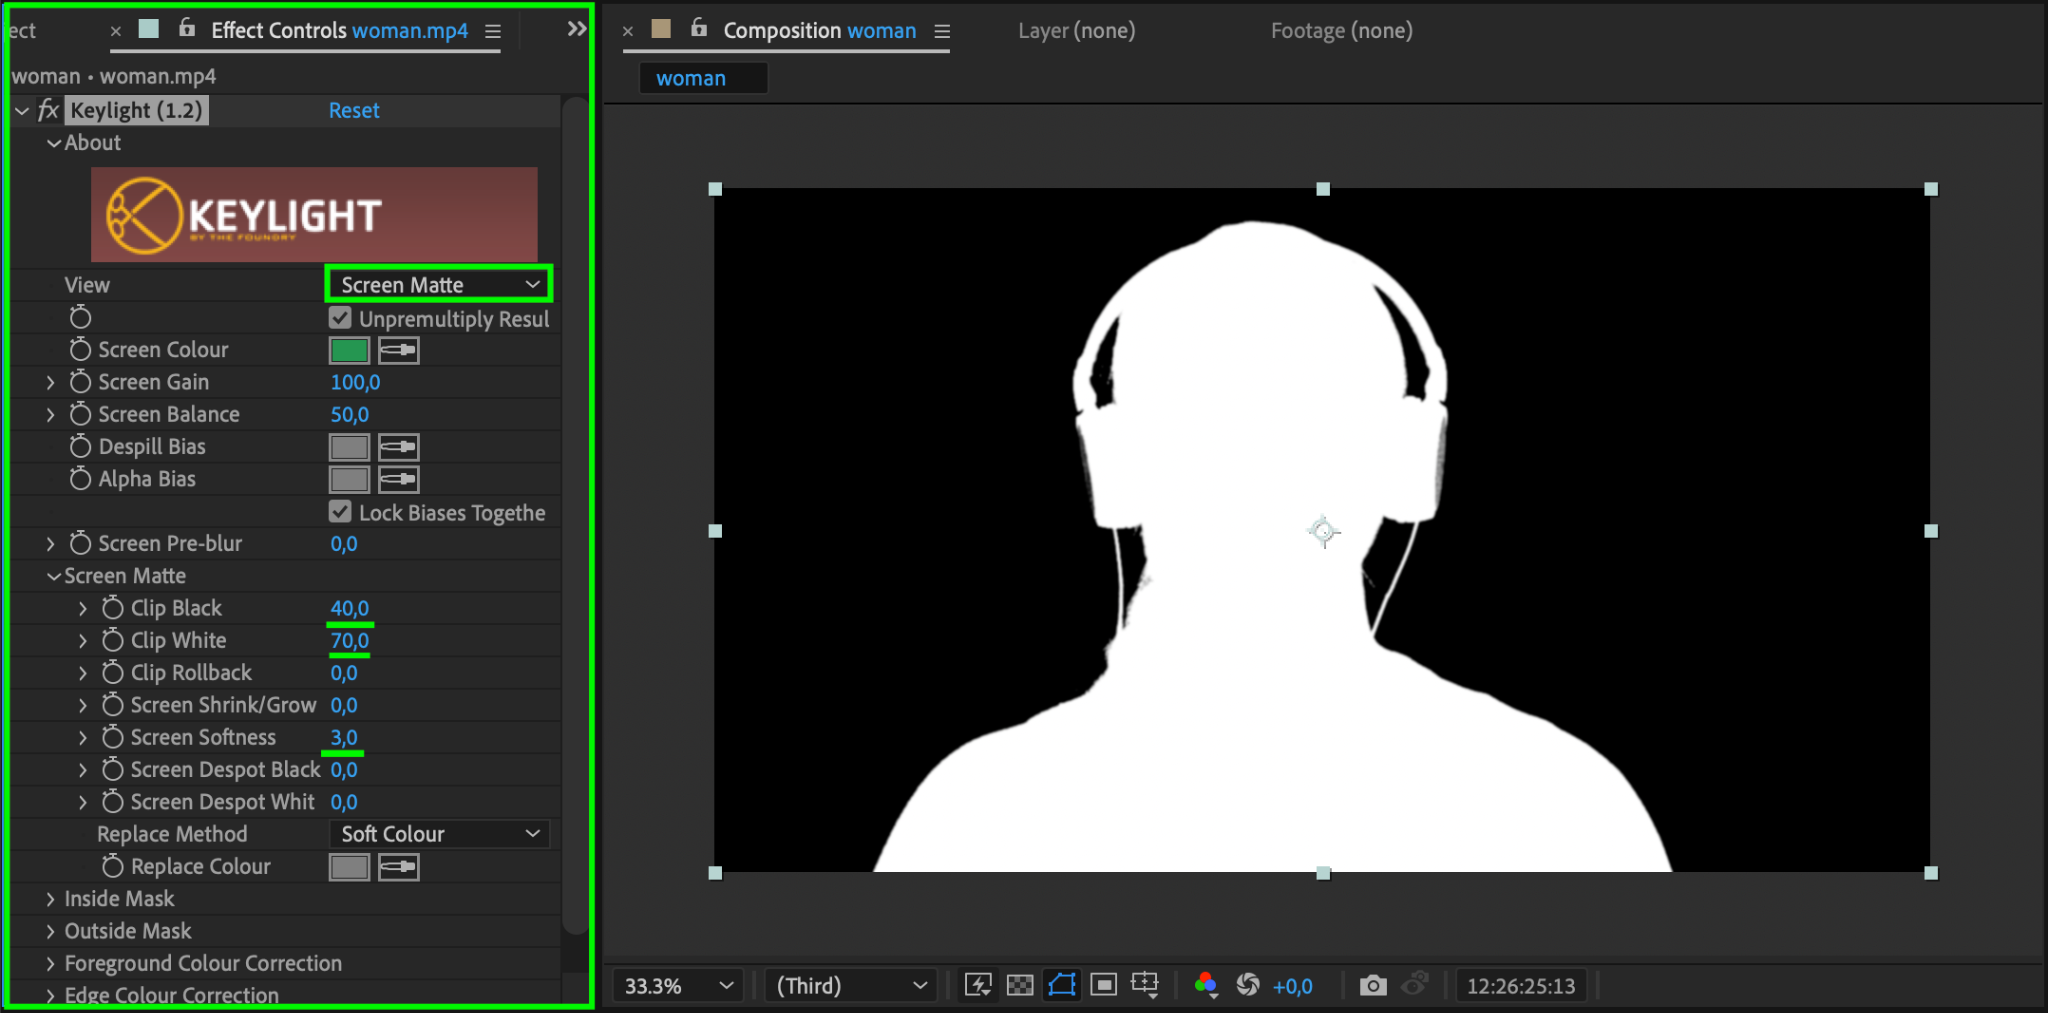Viewport: 2048px width, 1013px height.
Task: Click the timecode 12:26:25:13
Action: coord(1521,986)
